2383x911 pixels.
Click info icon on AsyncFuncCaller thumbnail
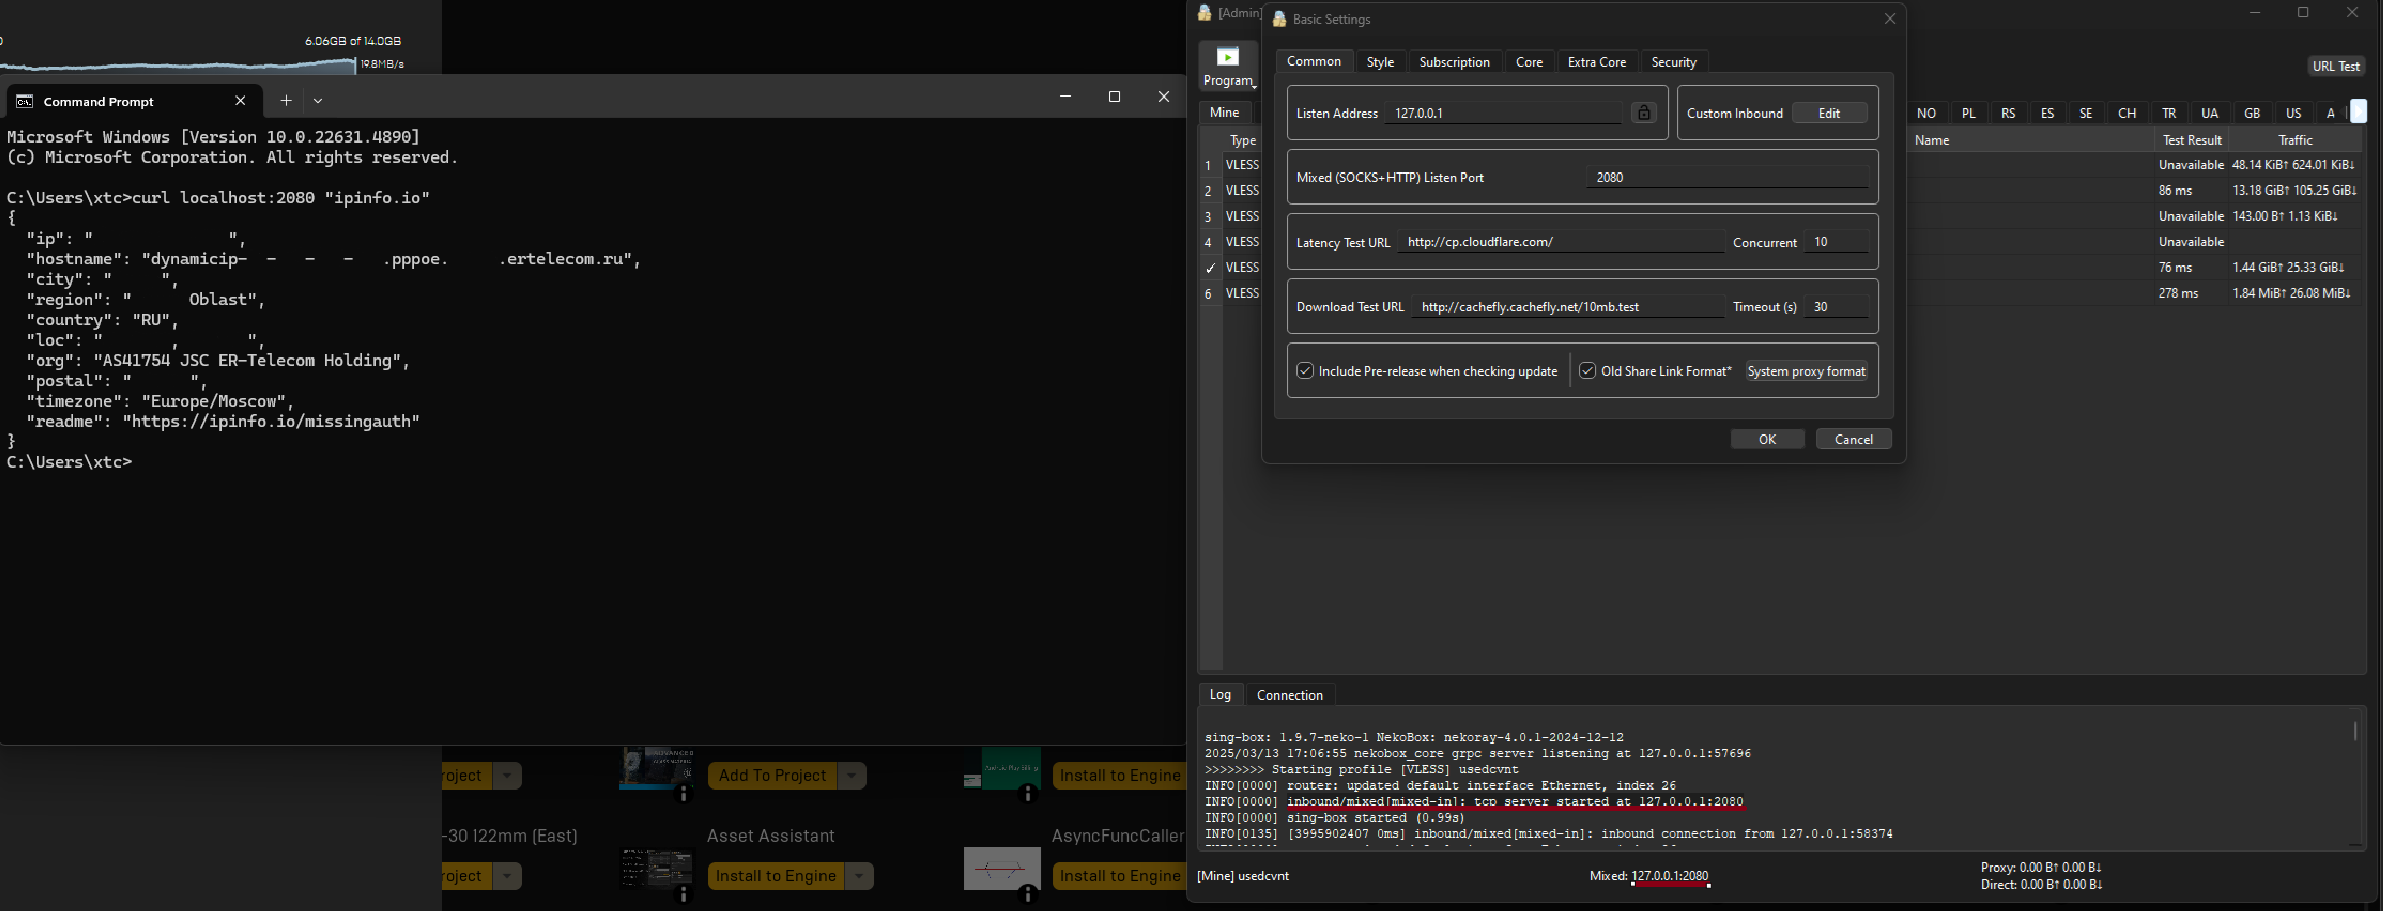(1027, 894)
